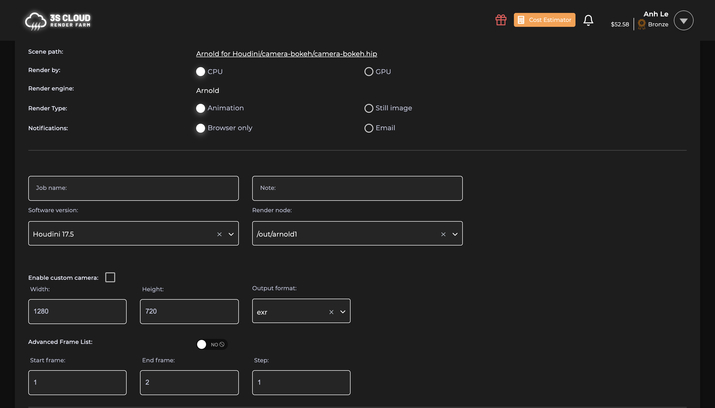Expand the Render node dropdown
This screenshot has width=715, height=408.
click(455, 234)
